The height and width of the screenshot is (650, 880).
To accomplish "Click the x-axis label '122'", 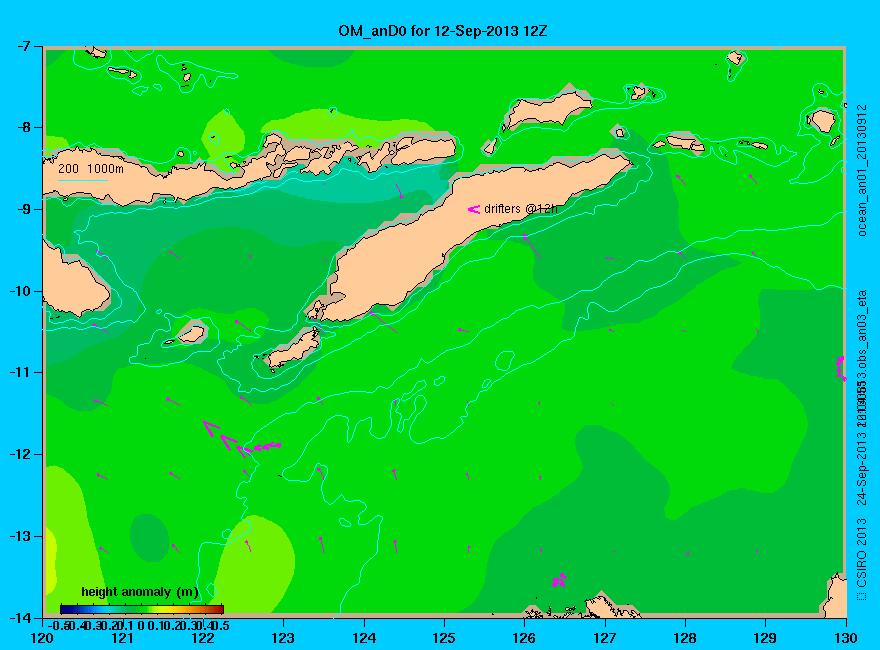I will click(x=203, y=638).
